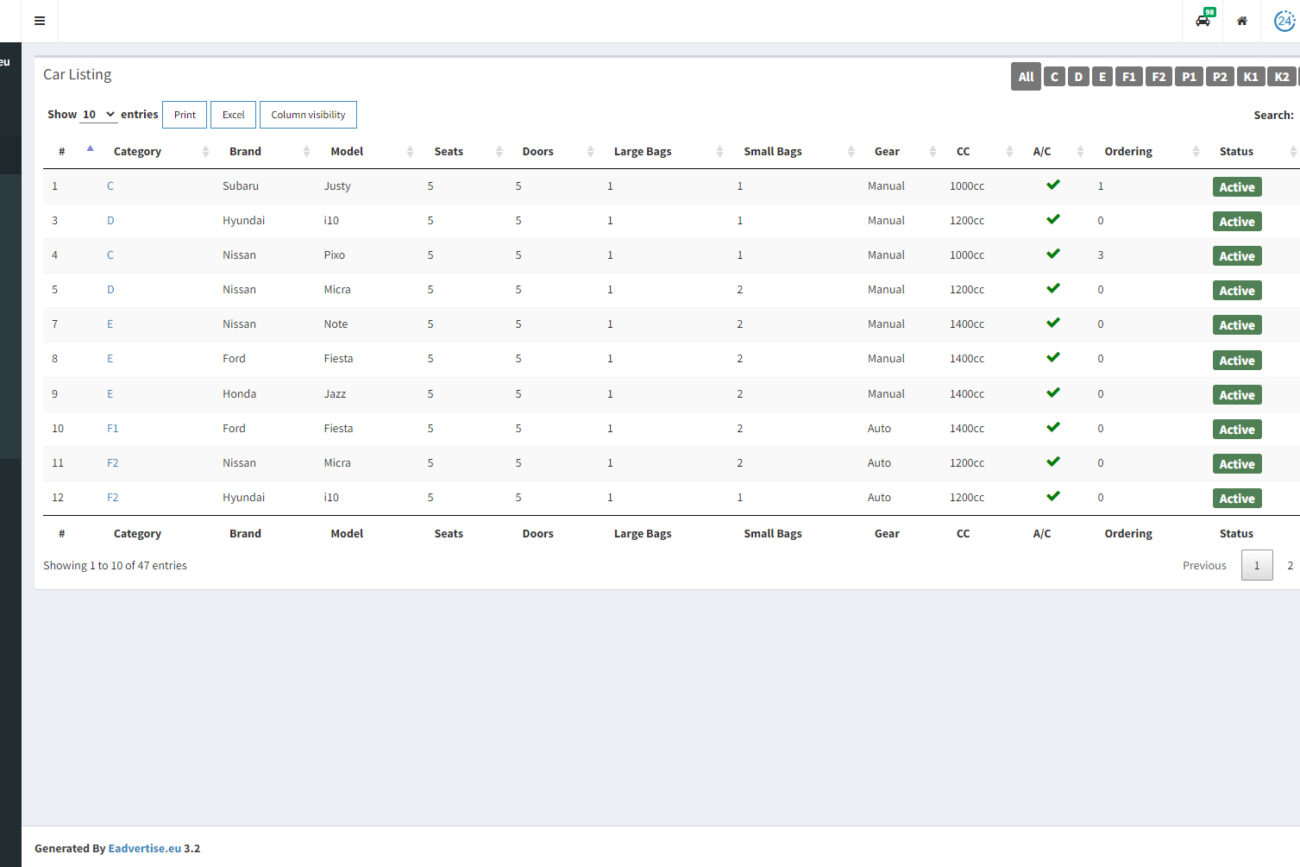Click the Excel export button
1300x867 pixels.
click(233, 115)
